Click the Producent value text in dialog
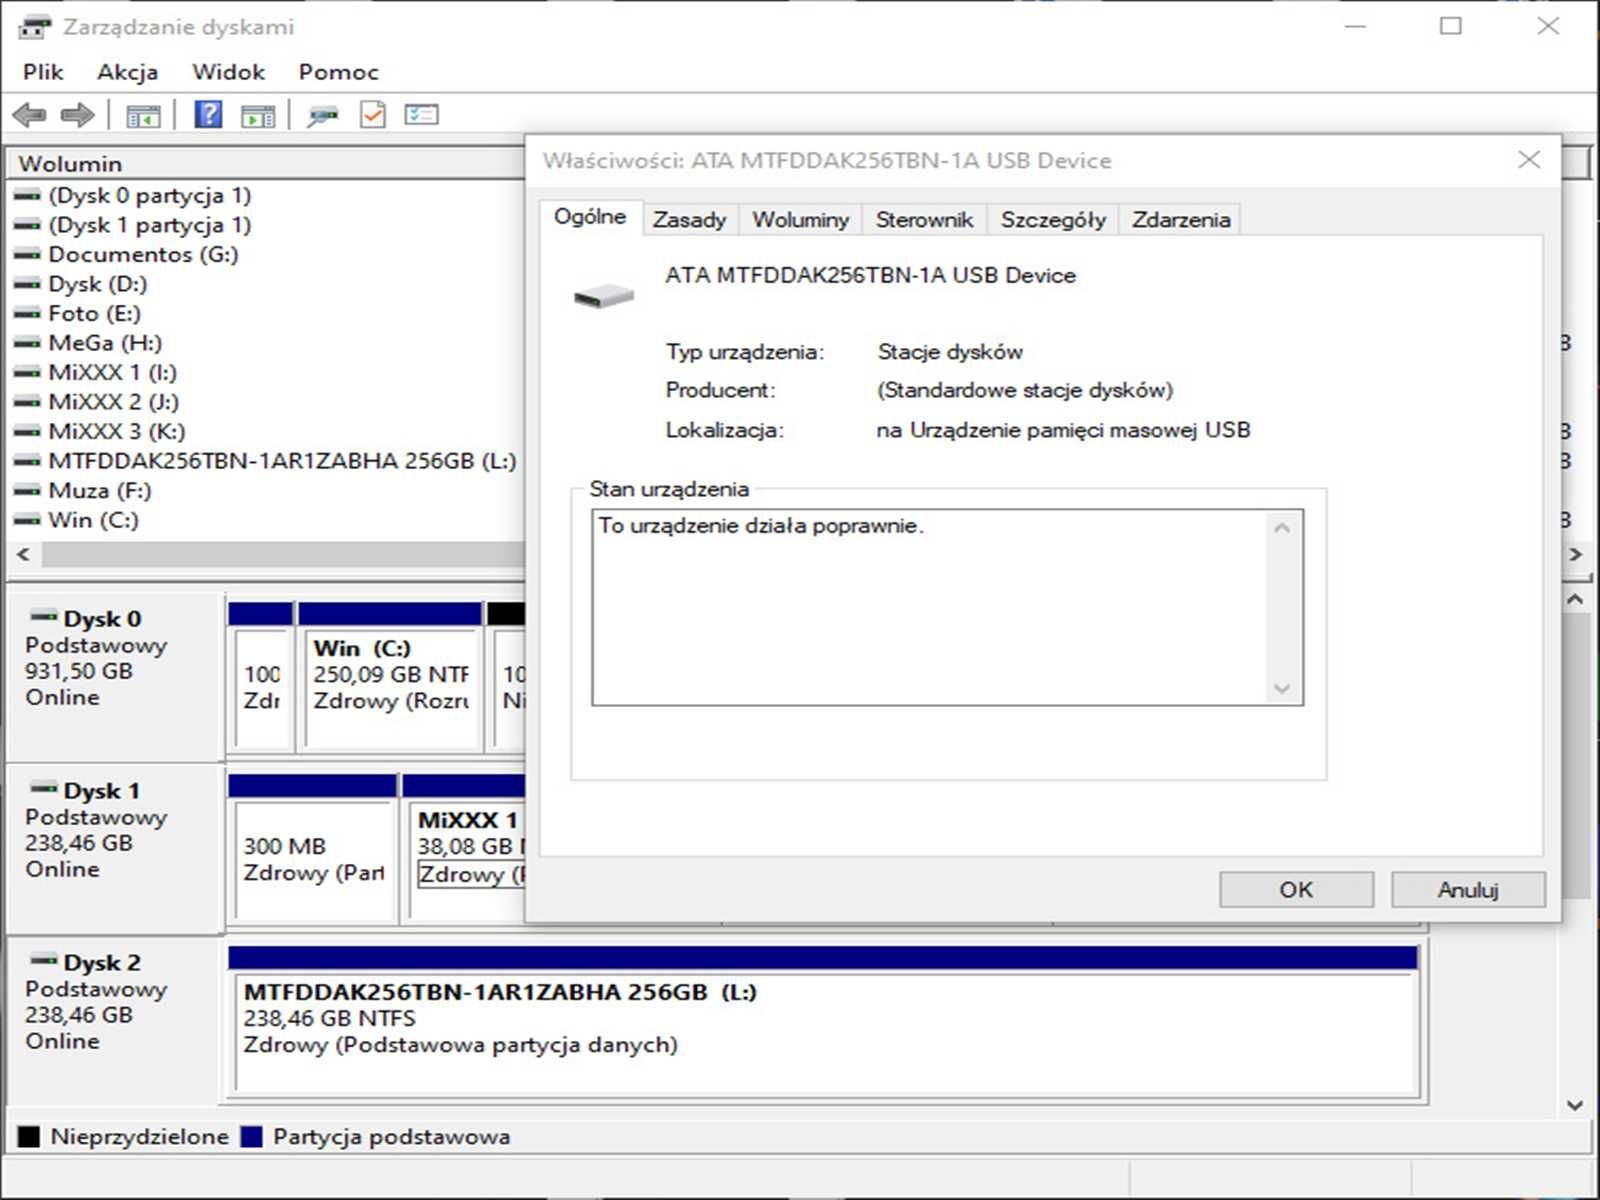1600x1200 pixels. (x=1025, y=390)
